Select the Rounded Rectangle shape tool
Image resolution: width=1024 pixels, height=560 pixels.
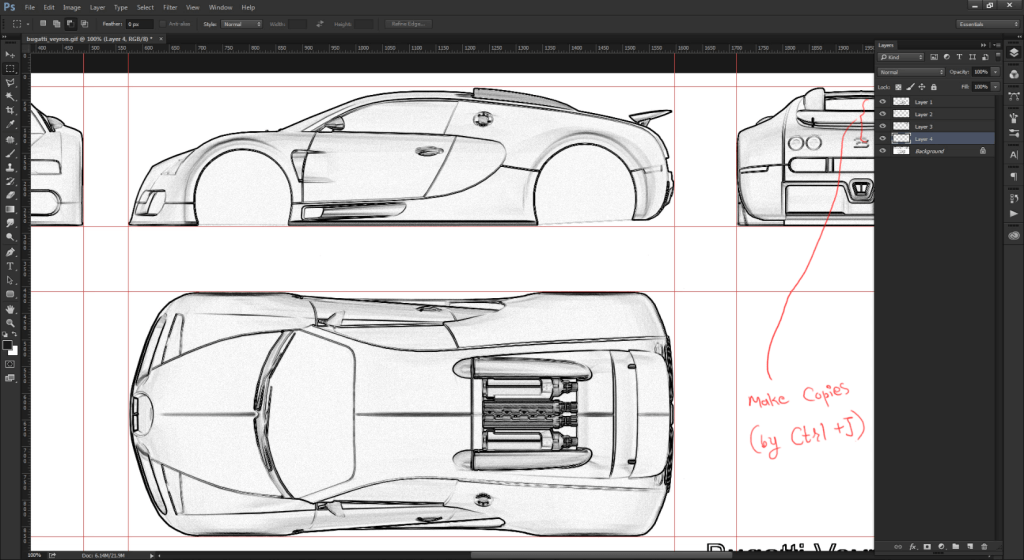coord(10,294)
